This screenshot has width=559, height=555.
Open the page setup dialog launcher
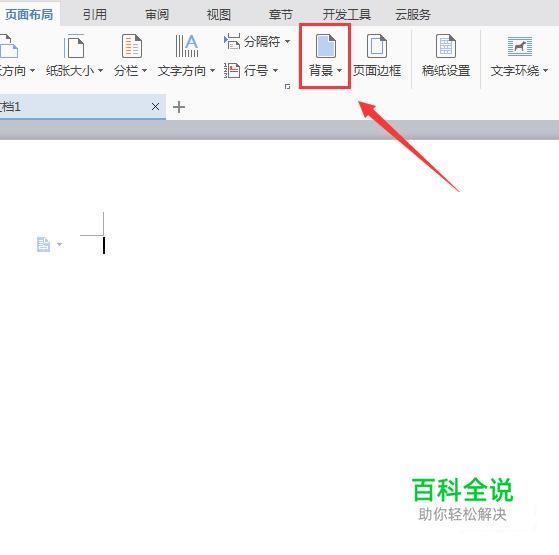pos(287,87)
